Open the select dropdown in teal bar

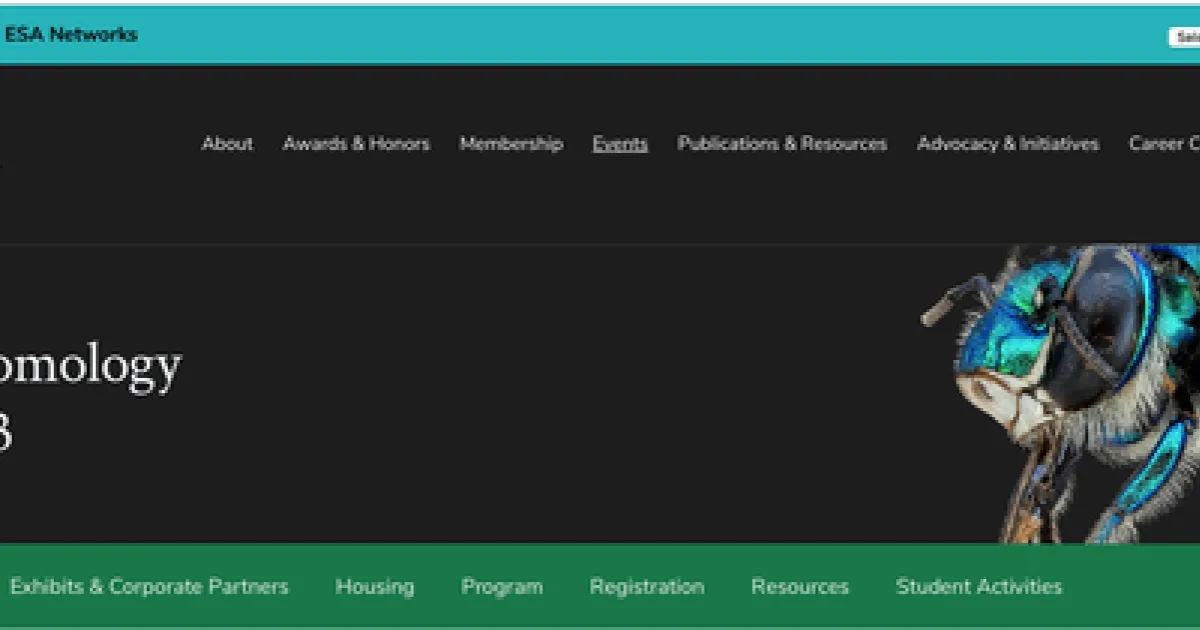[x=1184, y=37]
